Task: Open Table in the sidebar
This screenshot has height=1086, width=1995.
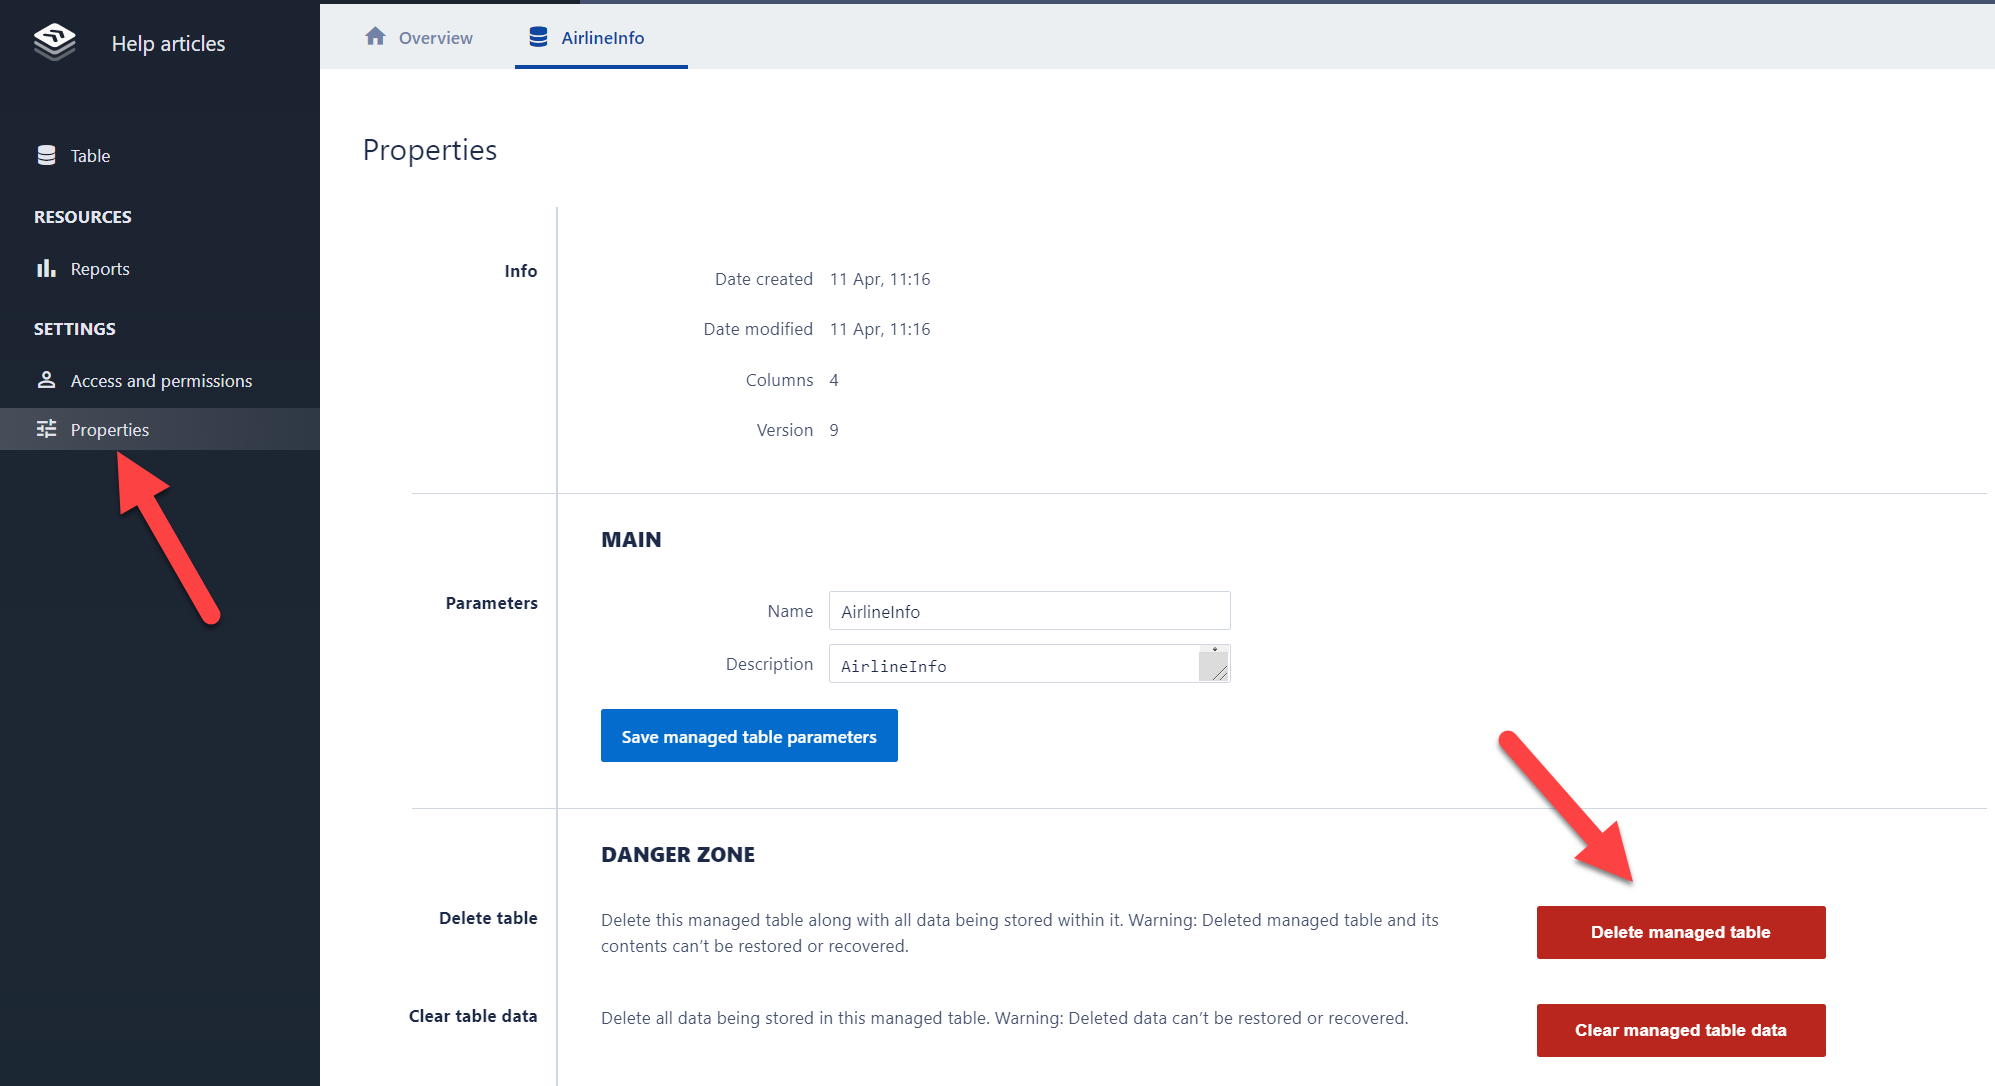Action: [90, 156]
